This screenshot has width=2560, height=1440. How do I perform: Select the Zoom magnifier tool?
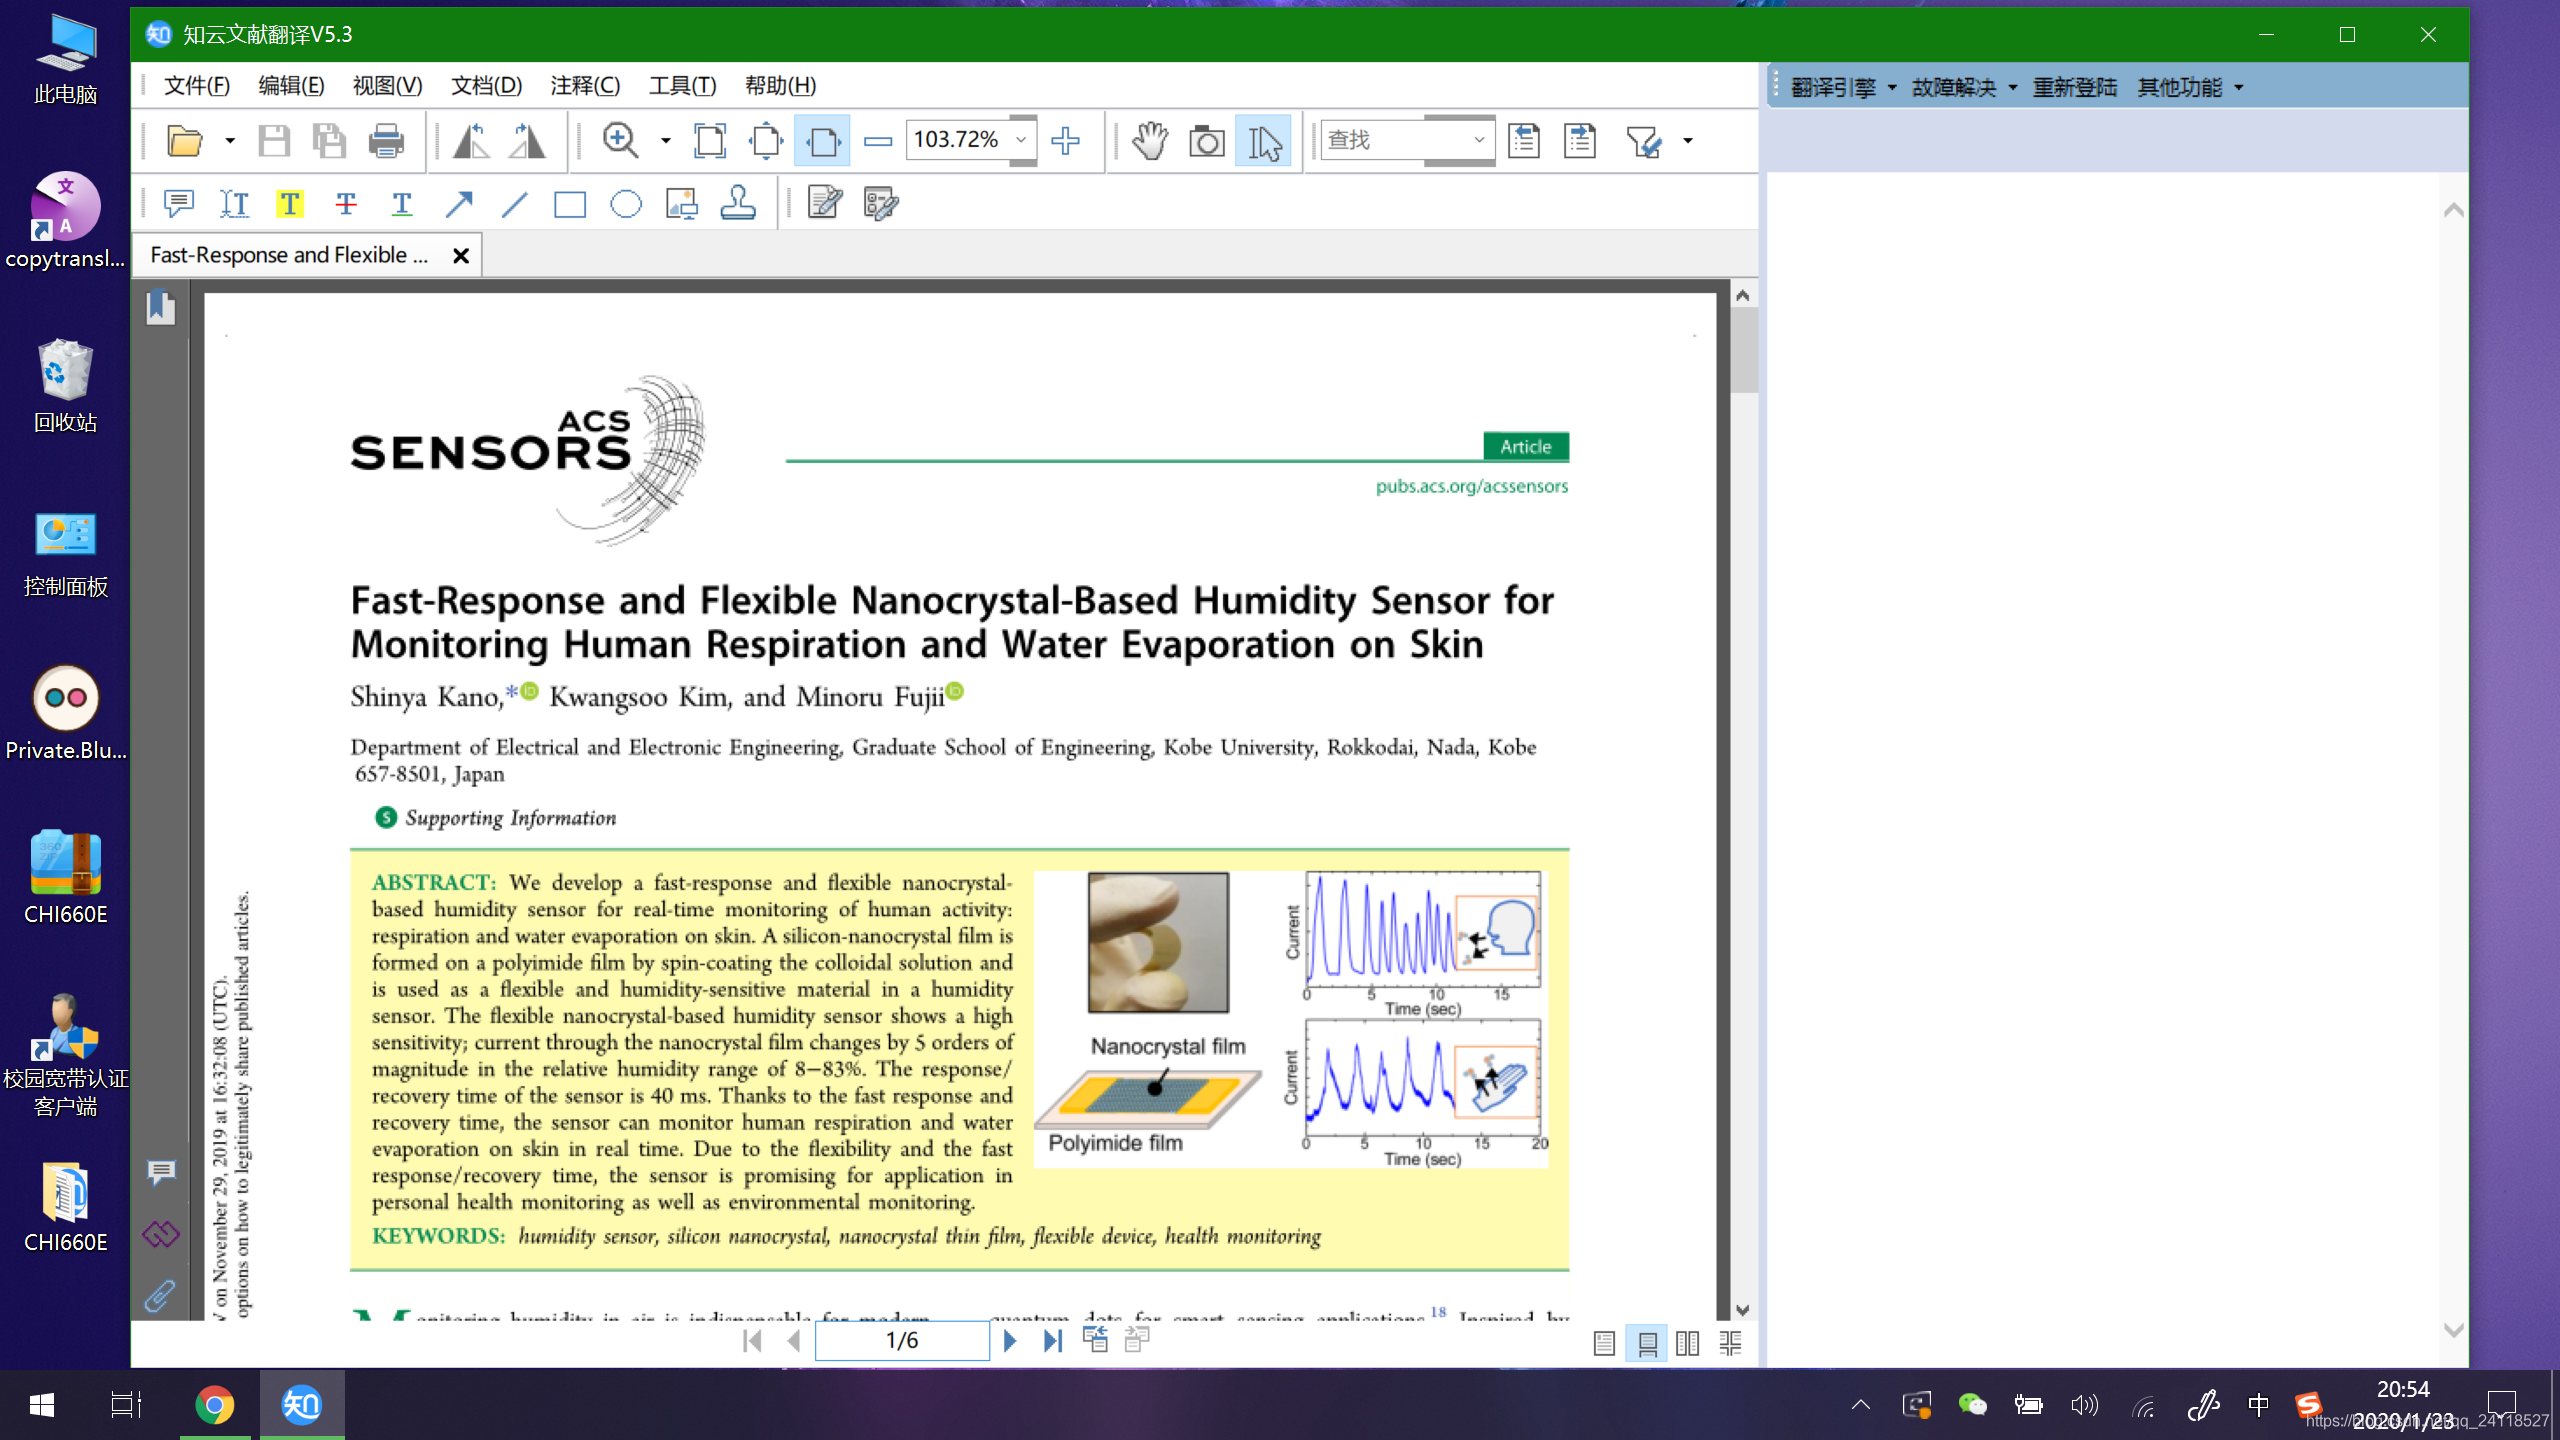click(x=620, y=141)
